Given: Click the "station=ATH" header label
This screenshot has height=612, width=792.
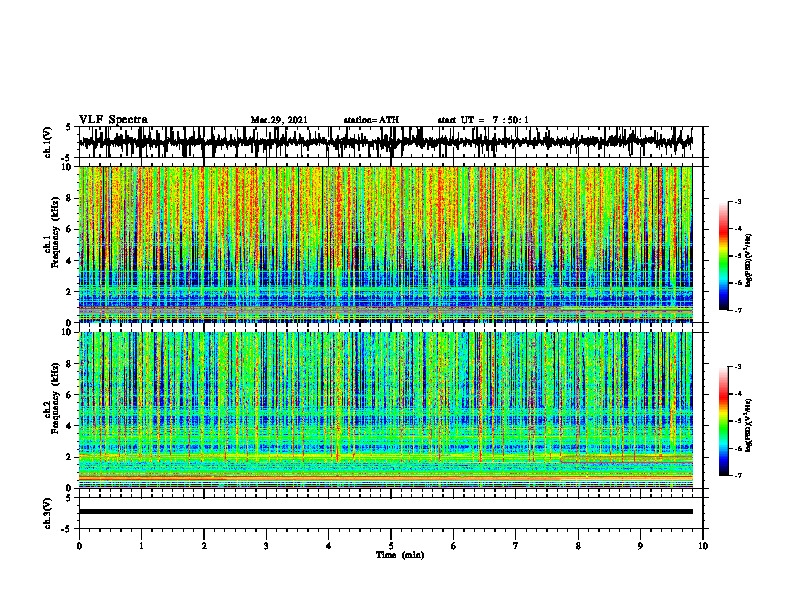Looking at the screenshot, I should [x=371, y=120].
